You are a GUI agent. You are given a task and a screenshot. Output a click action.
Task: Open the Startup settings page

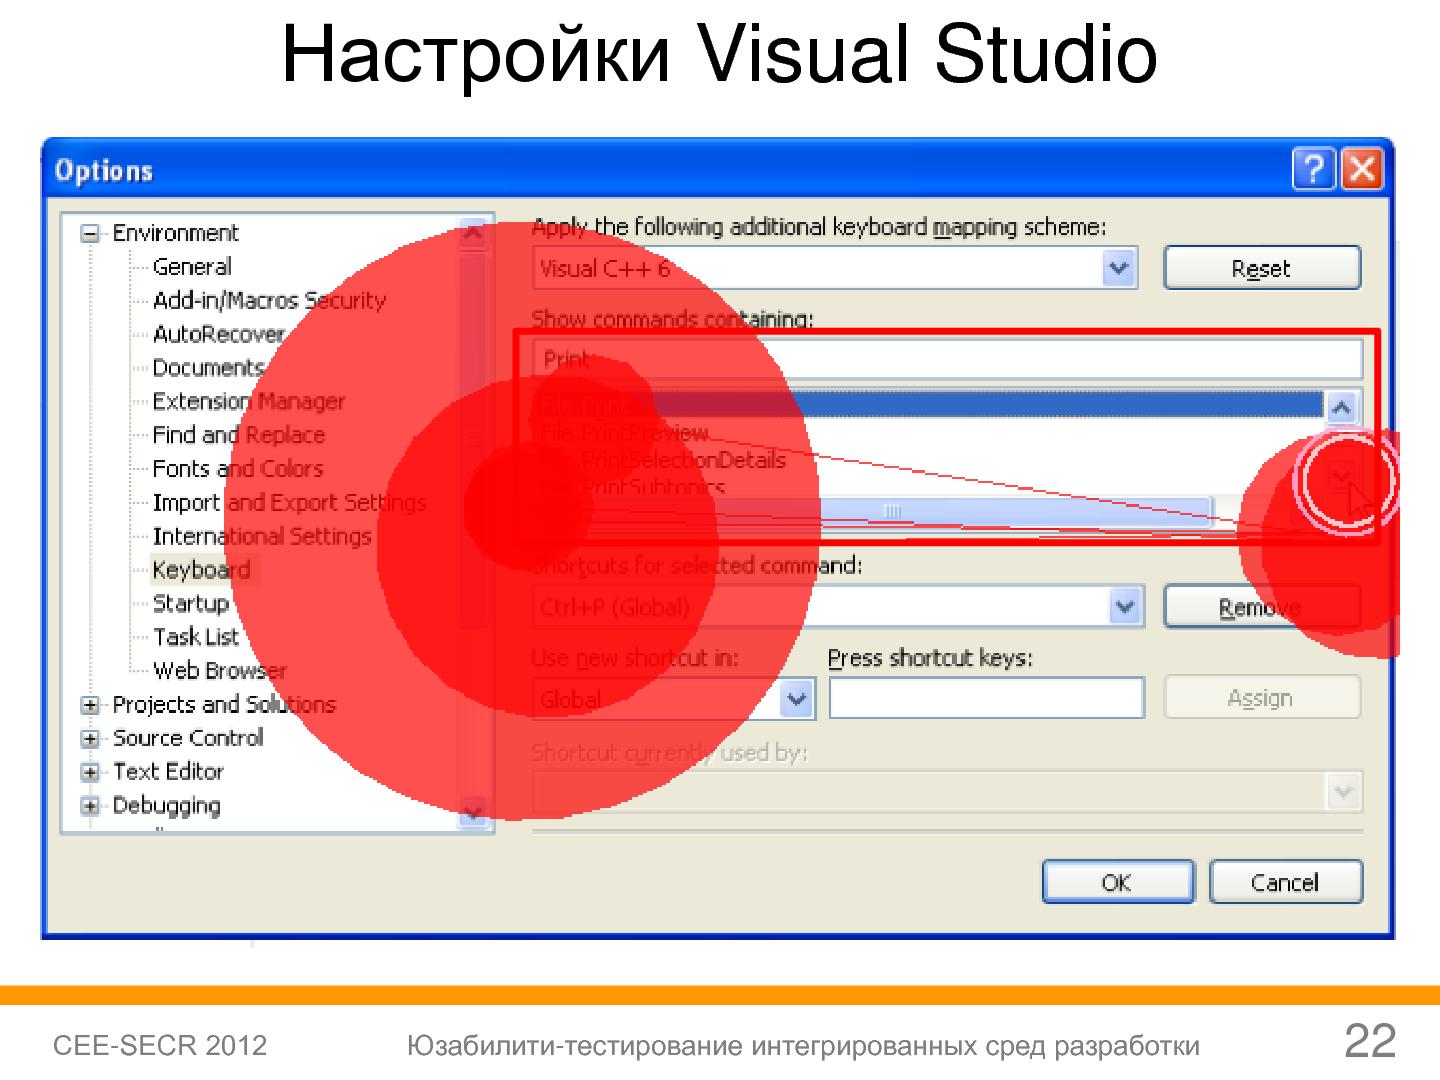190,604
